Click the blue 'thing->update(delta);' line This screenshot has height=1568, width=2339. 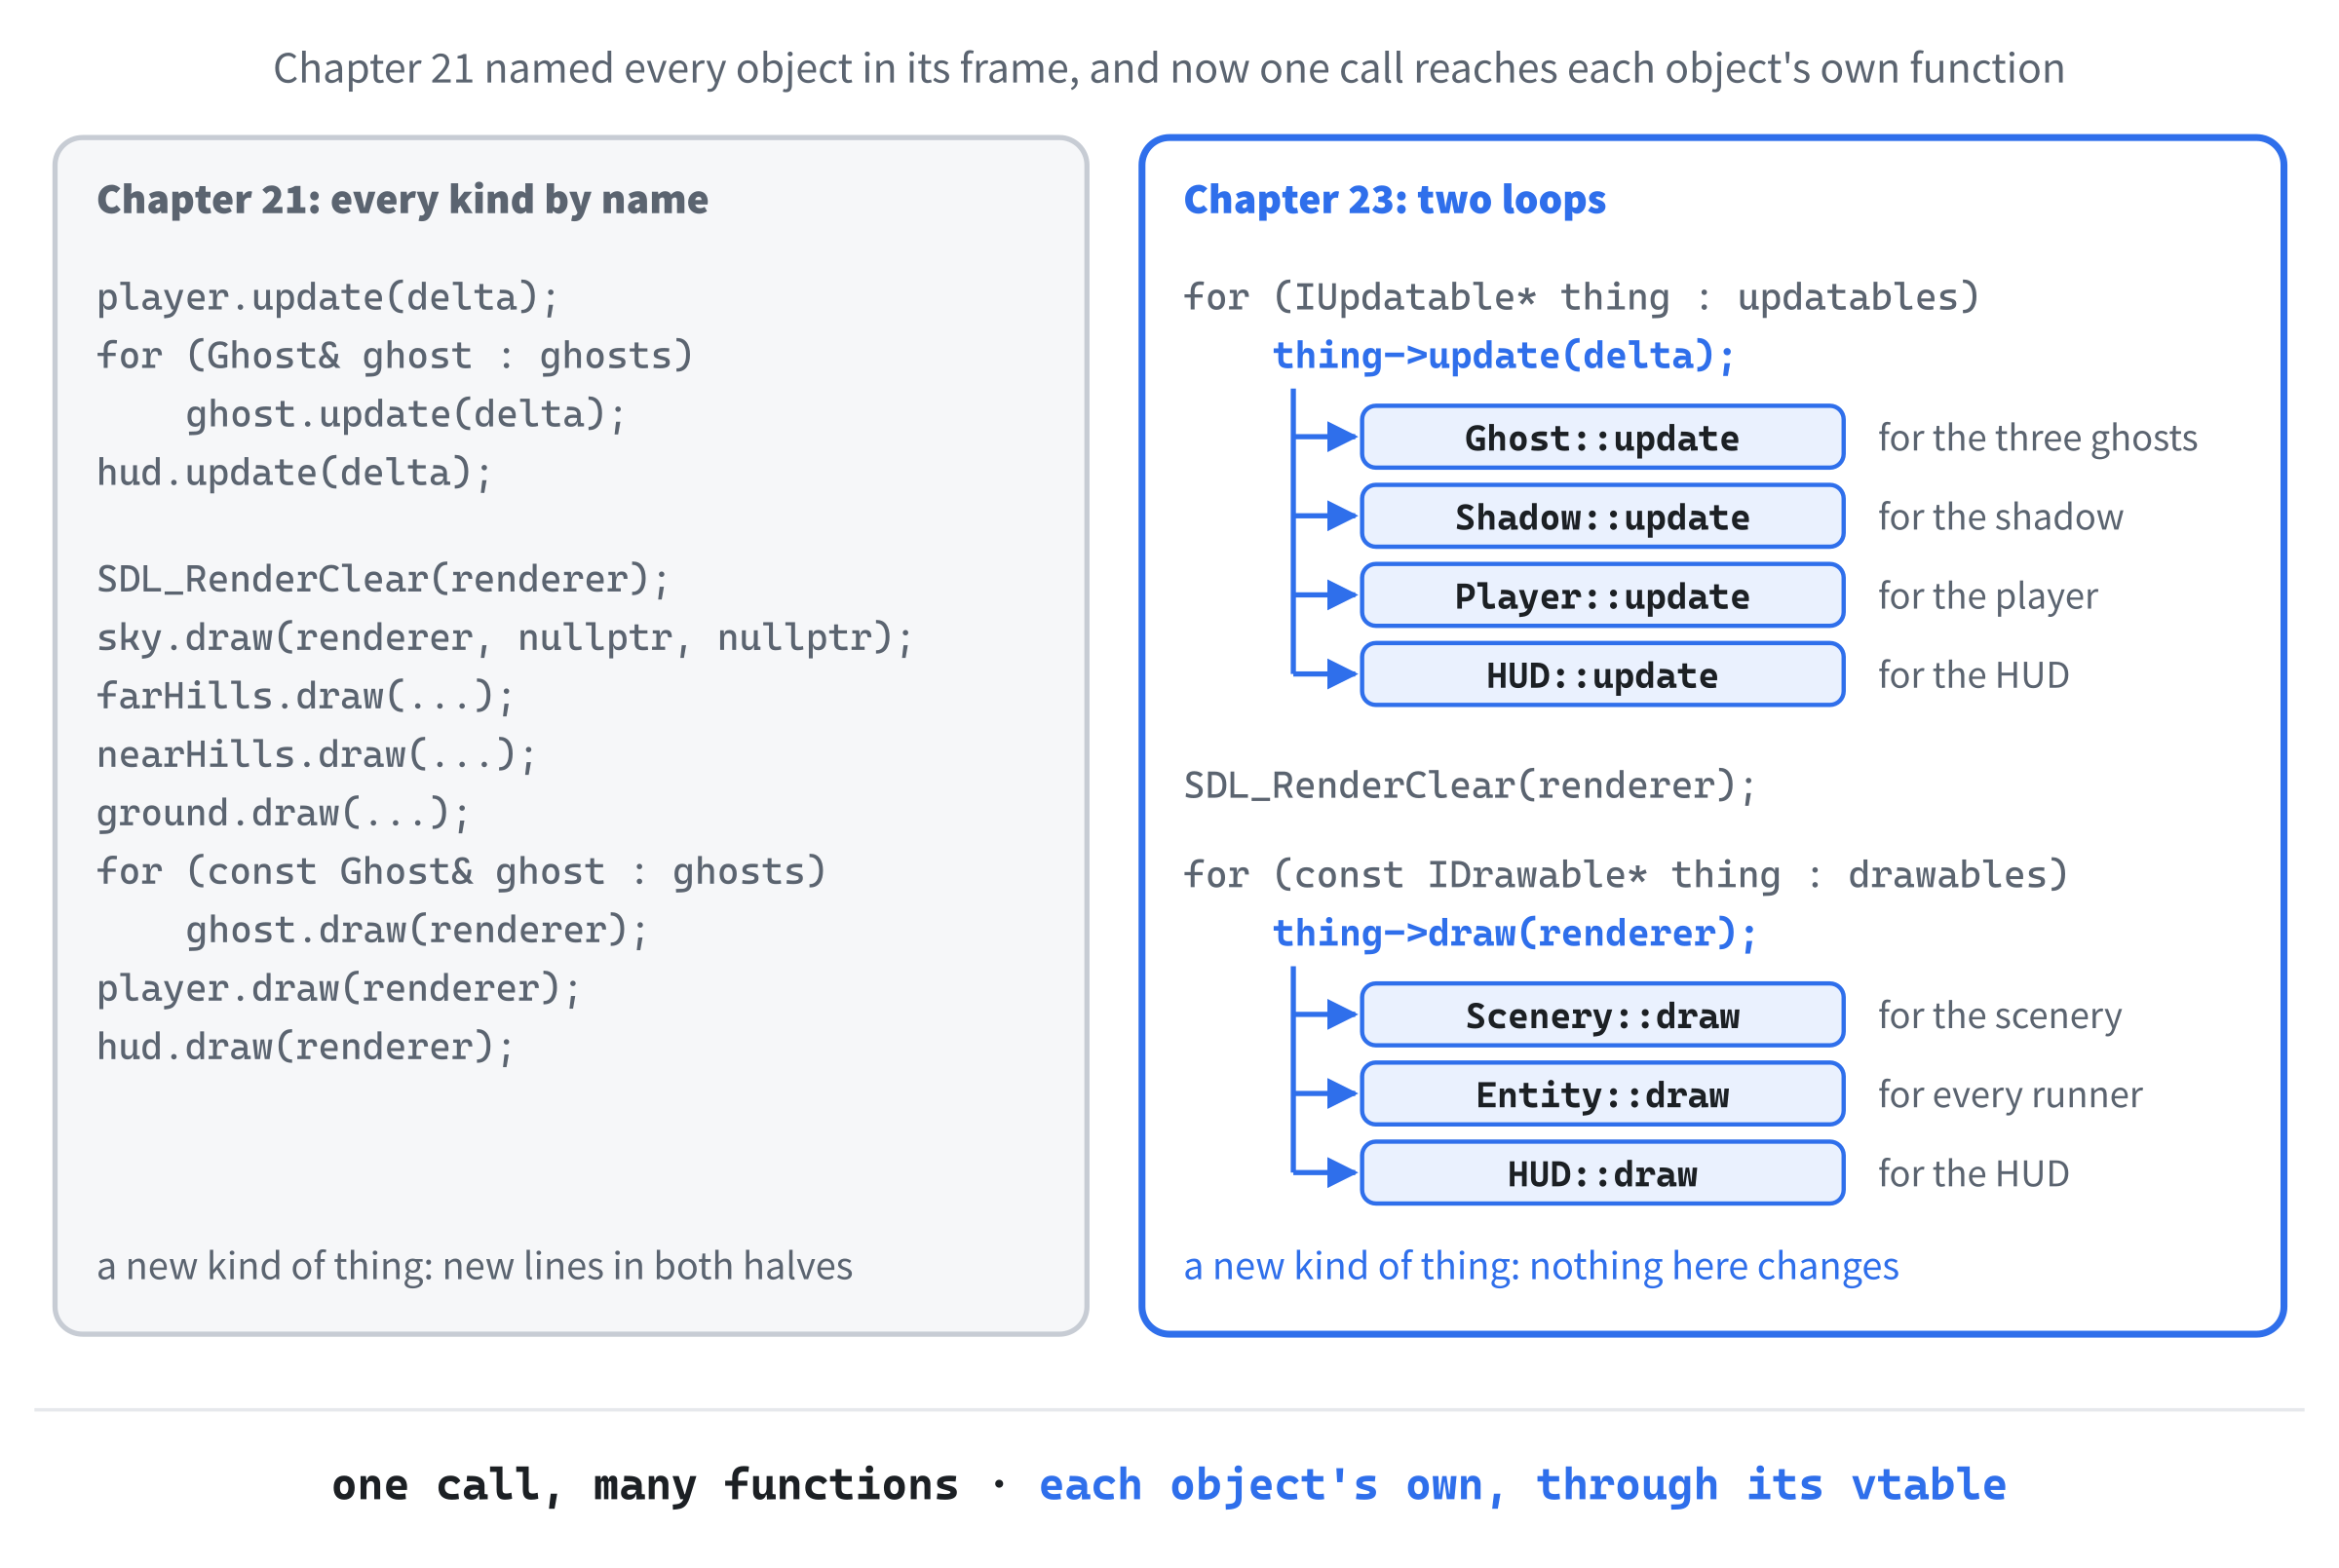1503,355
